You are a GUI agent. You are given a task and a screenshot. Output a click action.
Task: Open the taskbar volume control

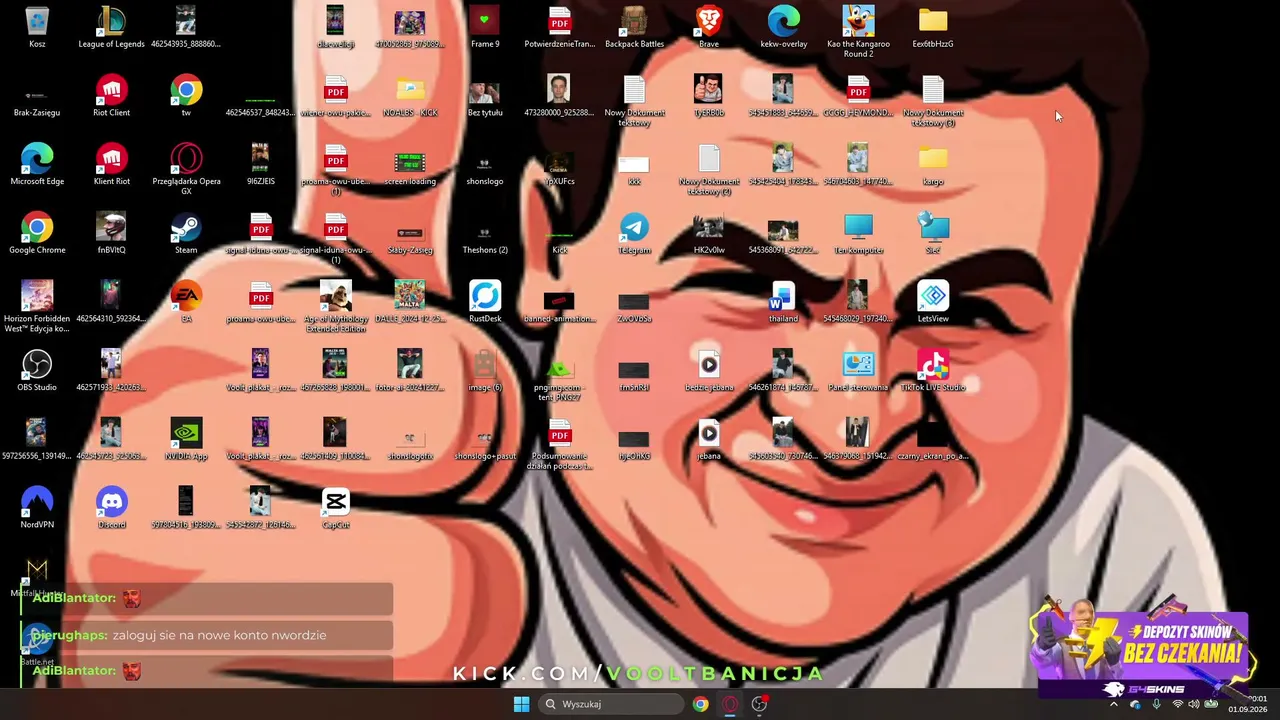tap(1193, 704)
